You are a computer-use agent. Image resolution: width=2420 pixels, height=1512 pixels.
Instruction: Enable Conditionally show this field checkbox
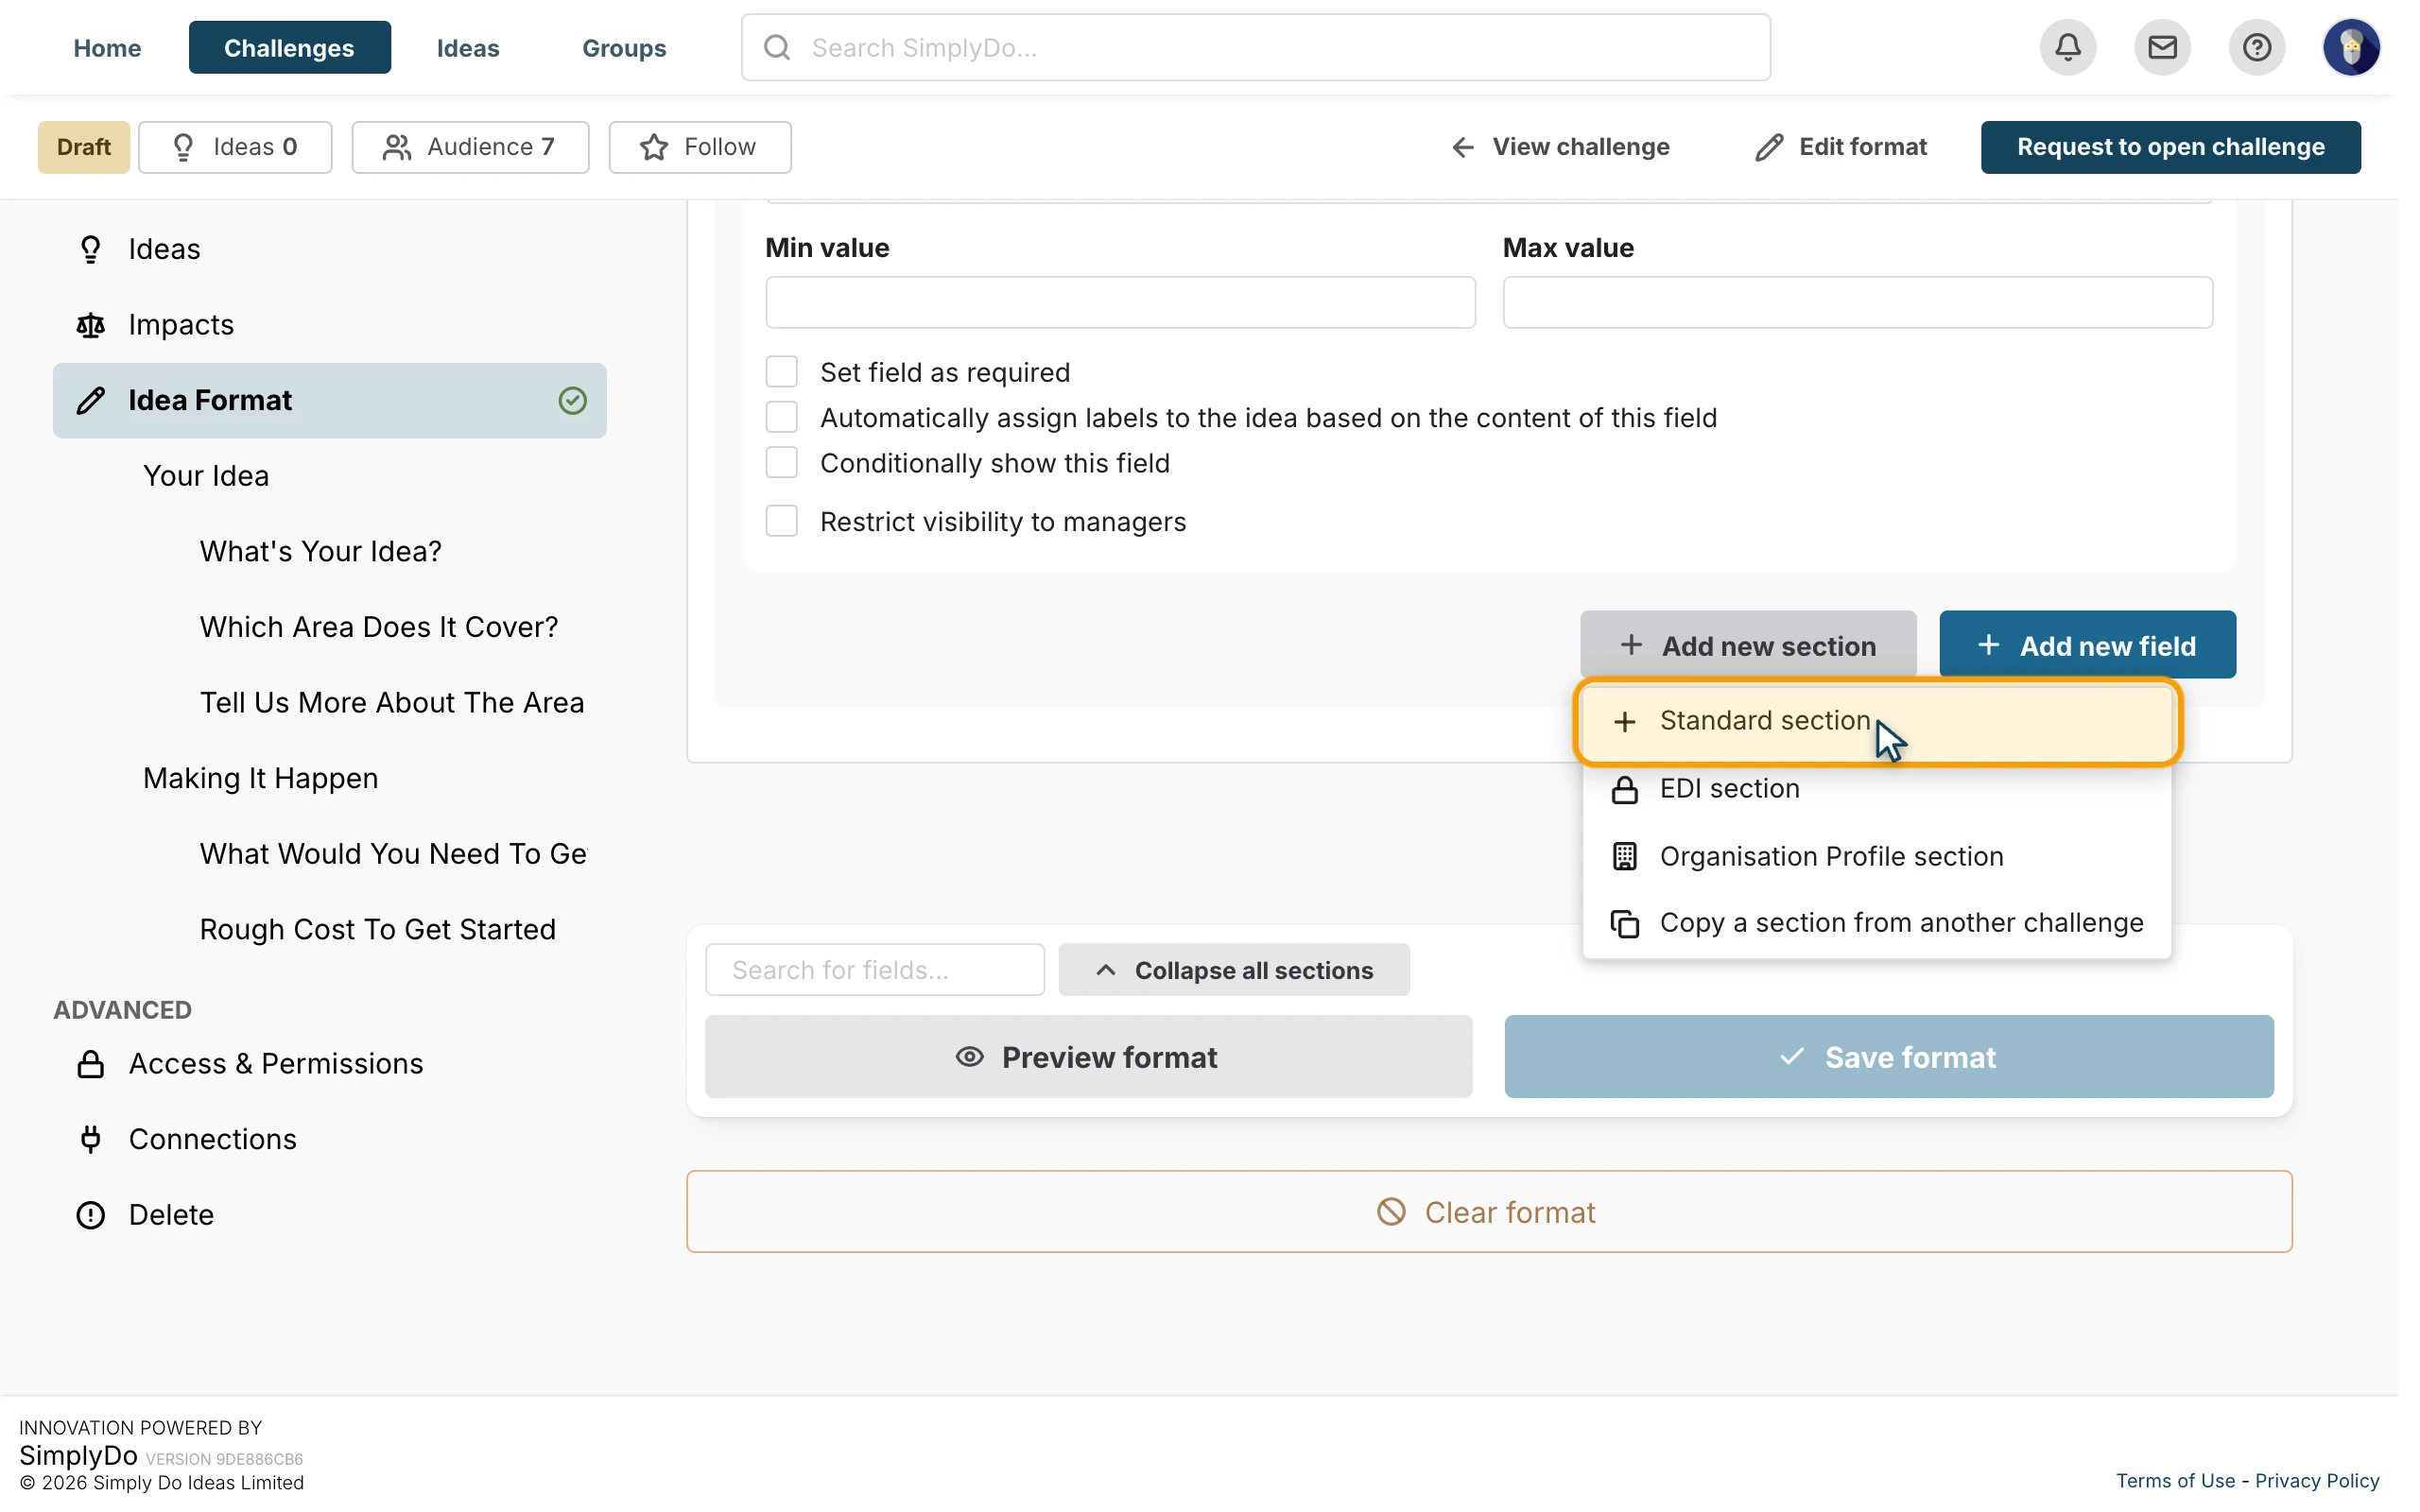click(781, 463)
